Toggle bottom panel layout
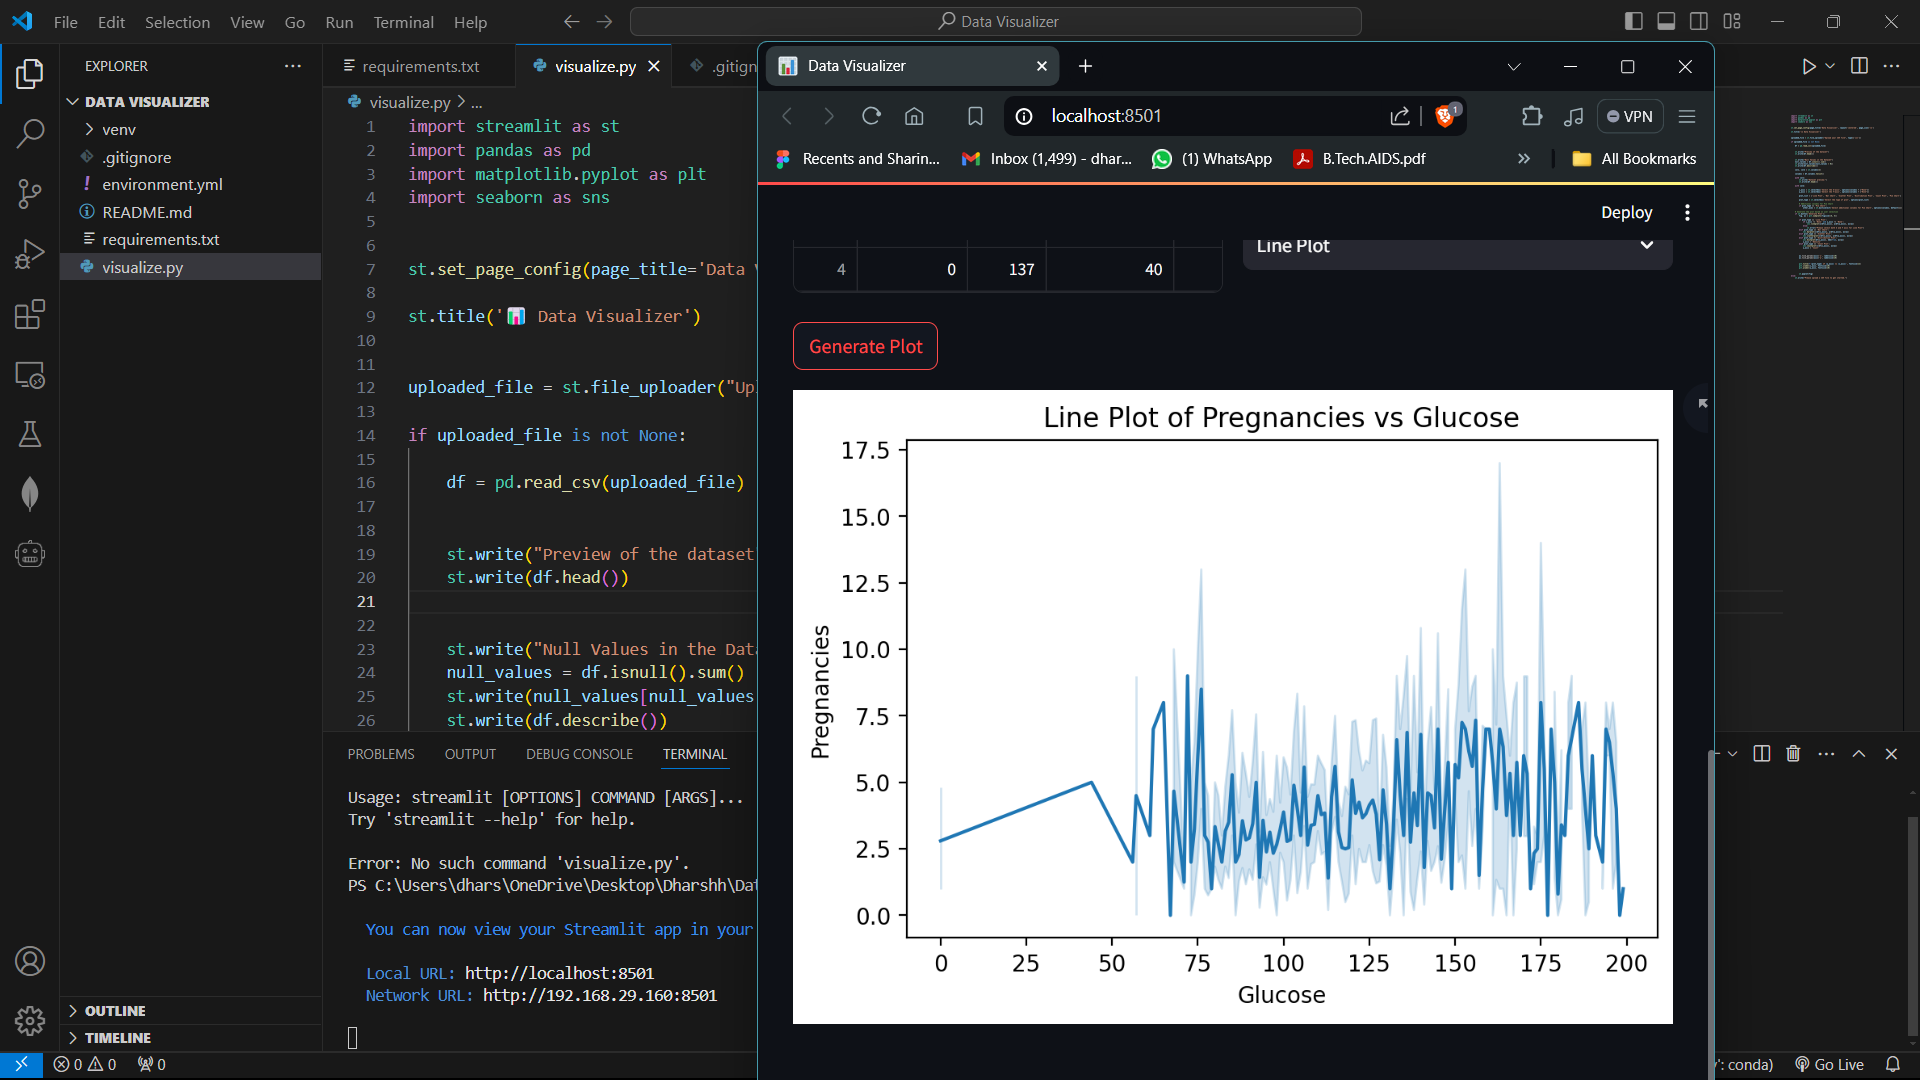This screenshot has height=1080, width=1920. (x=1666, y=21)
